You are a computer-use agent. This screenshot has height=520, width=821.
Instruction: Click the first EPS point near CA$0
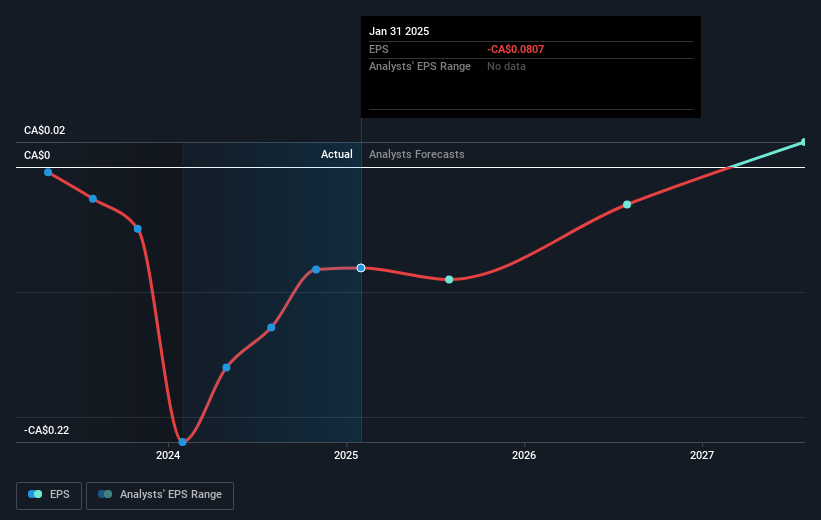[48, 172]
